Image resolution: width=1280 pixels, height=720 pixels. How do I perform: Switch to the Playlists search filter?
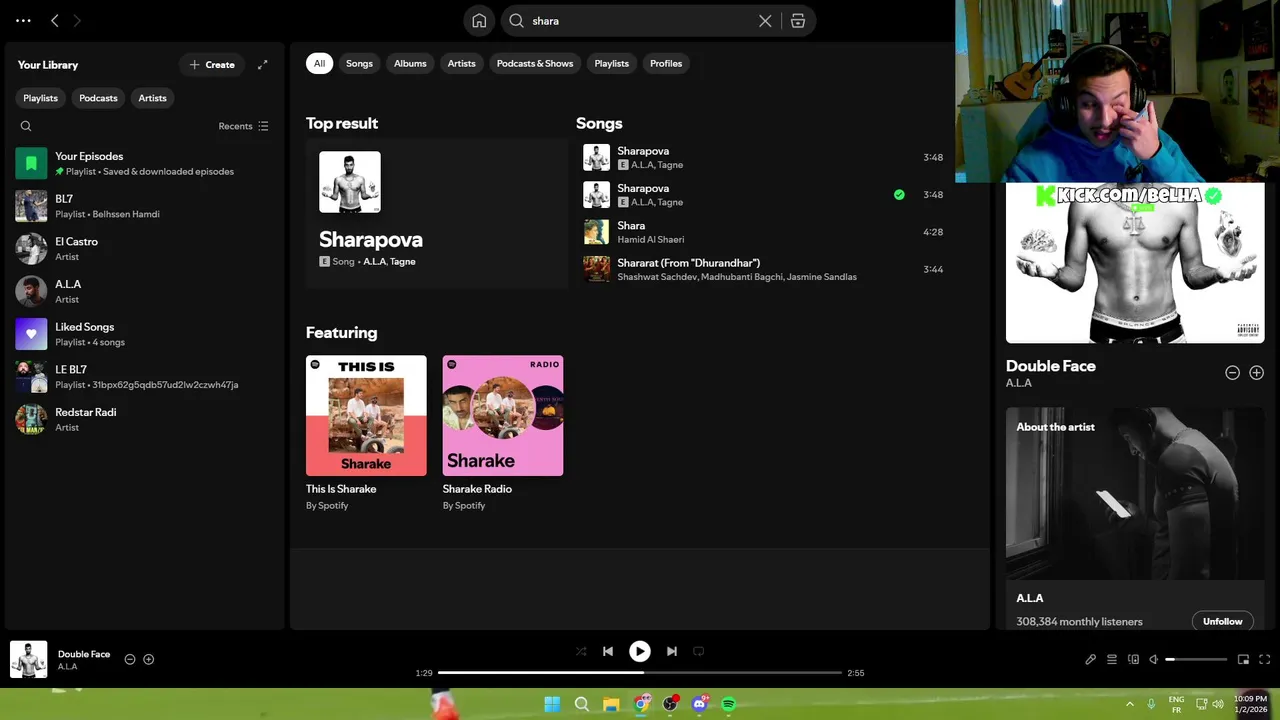(611, 63)
